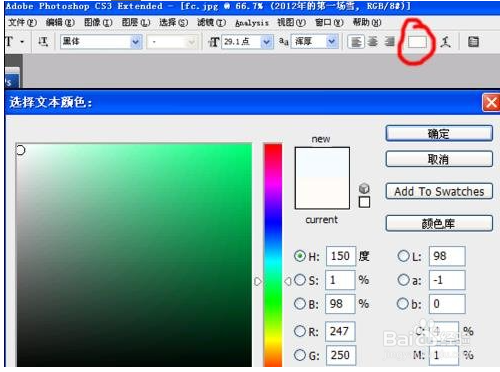Toggle the Character and Paragraph palettes
This screenshot has height=372, width=500.
pyautogui.click(x=473, y=42)
